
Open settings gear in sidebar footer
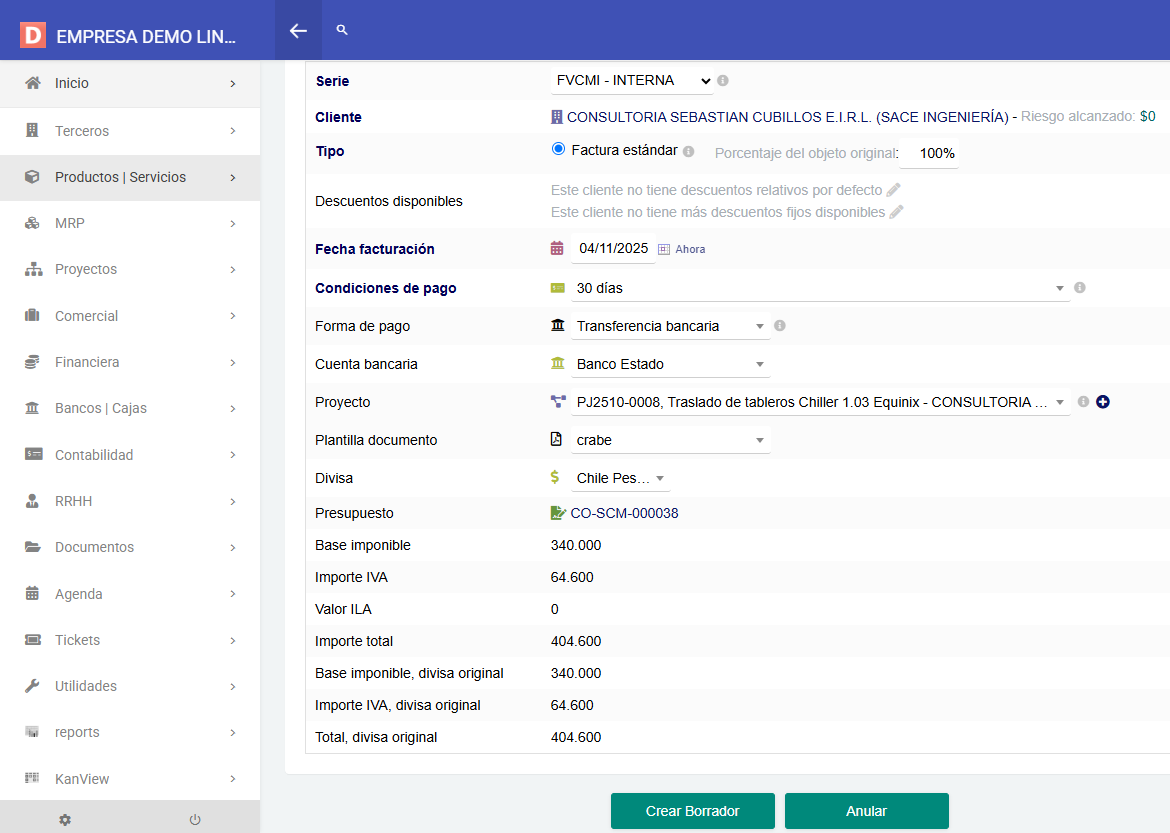[x=65, y=819]
